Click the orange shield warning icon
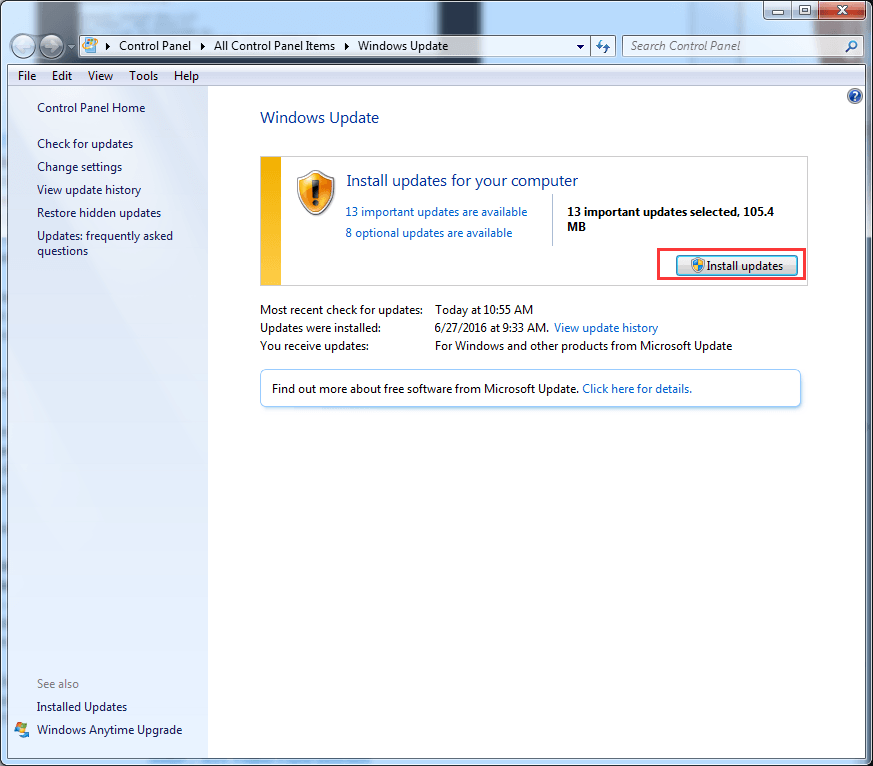This screenshot has height=766, width=873. tap(316, 193)
